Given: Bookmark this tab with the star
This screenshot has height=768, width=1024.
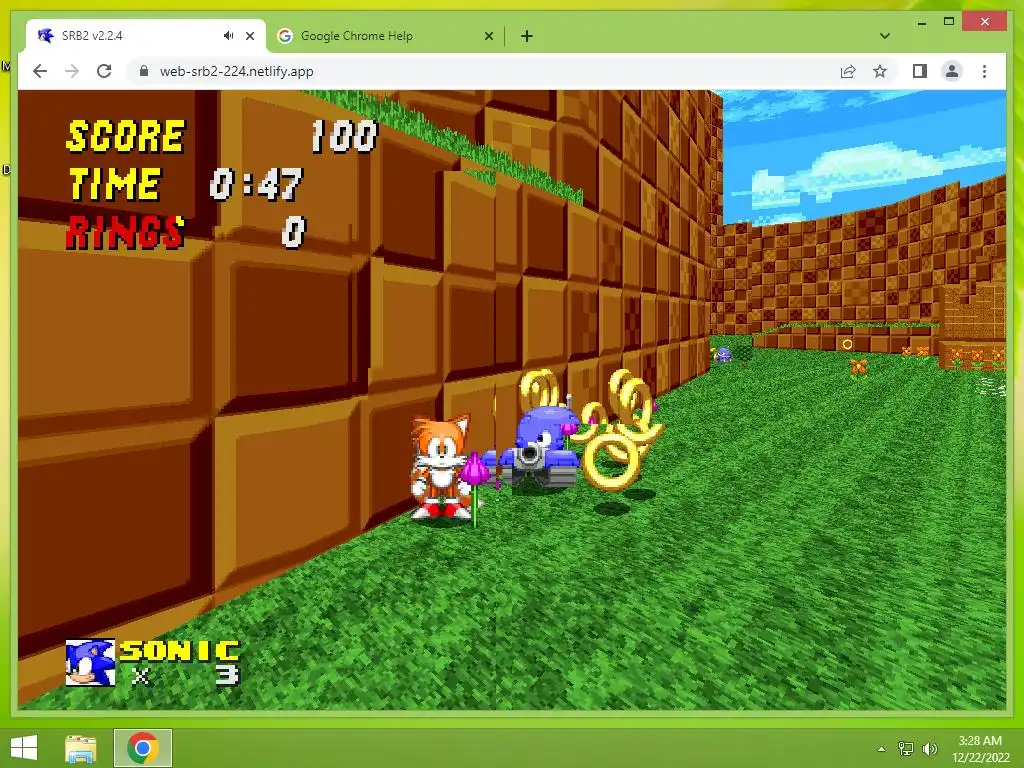Looking at the screenshot, I should pos(880,71).
